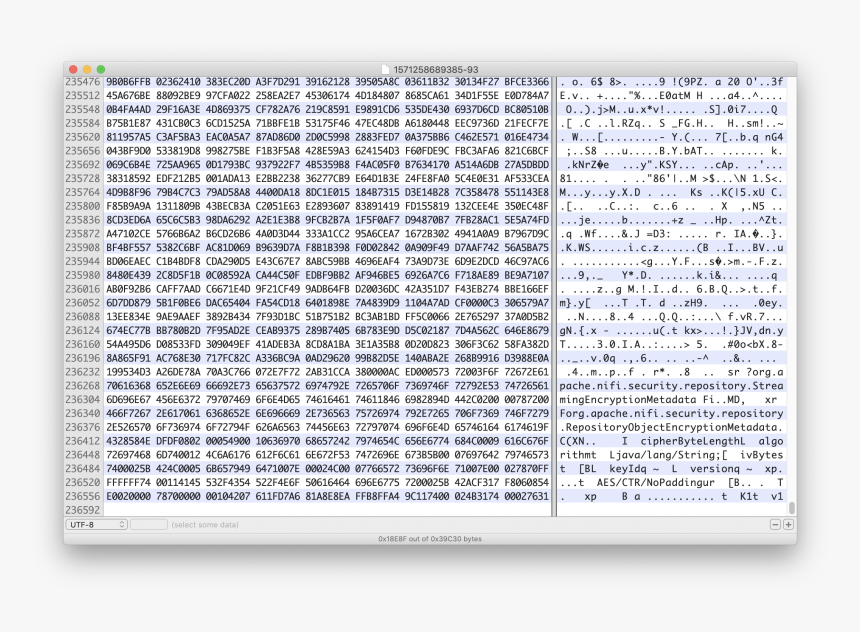Click hex group 674EC77B
Image resolution: width=860 pixels, height=632 pixels.
click(x=128, y=330)
